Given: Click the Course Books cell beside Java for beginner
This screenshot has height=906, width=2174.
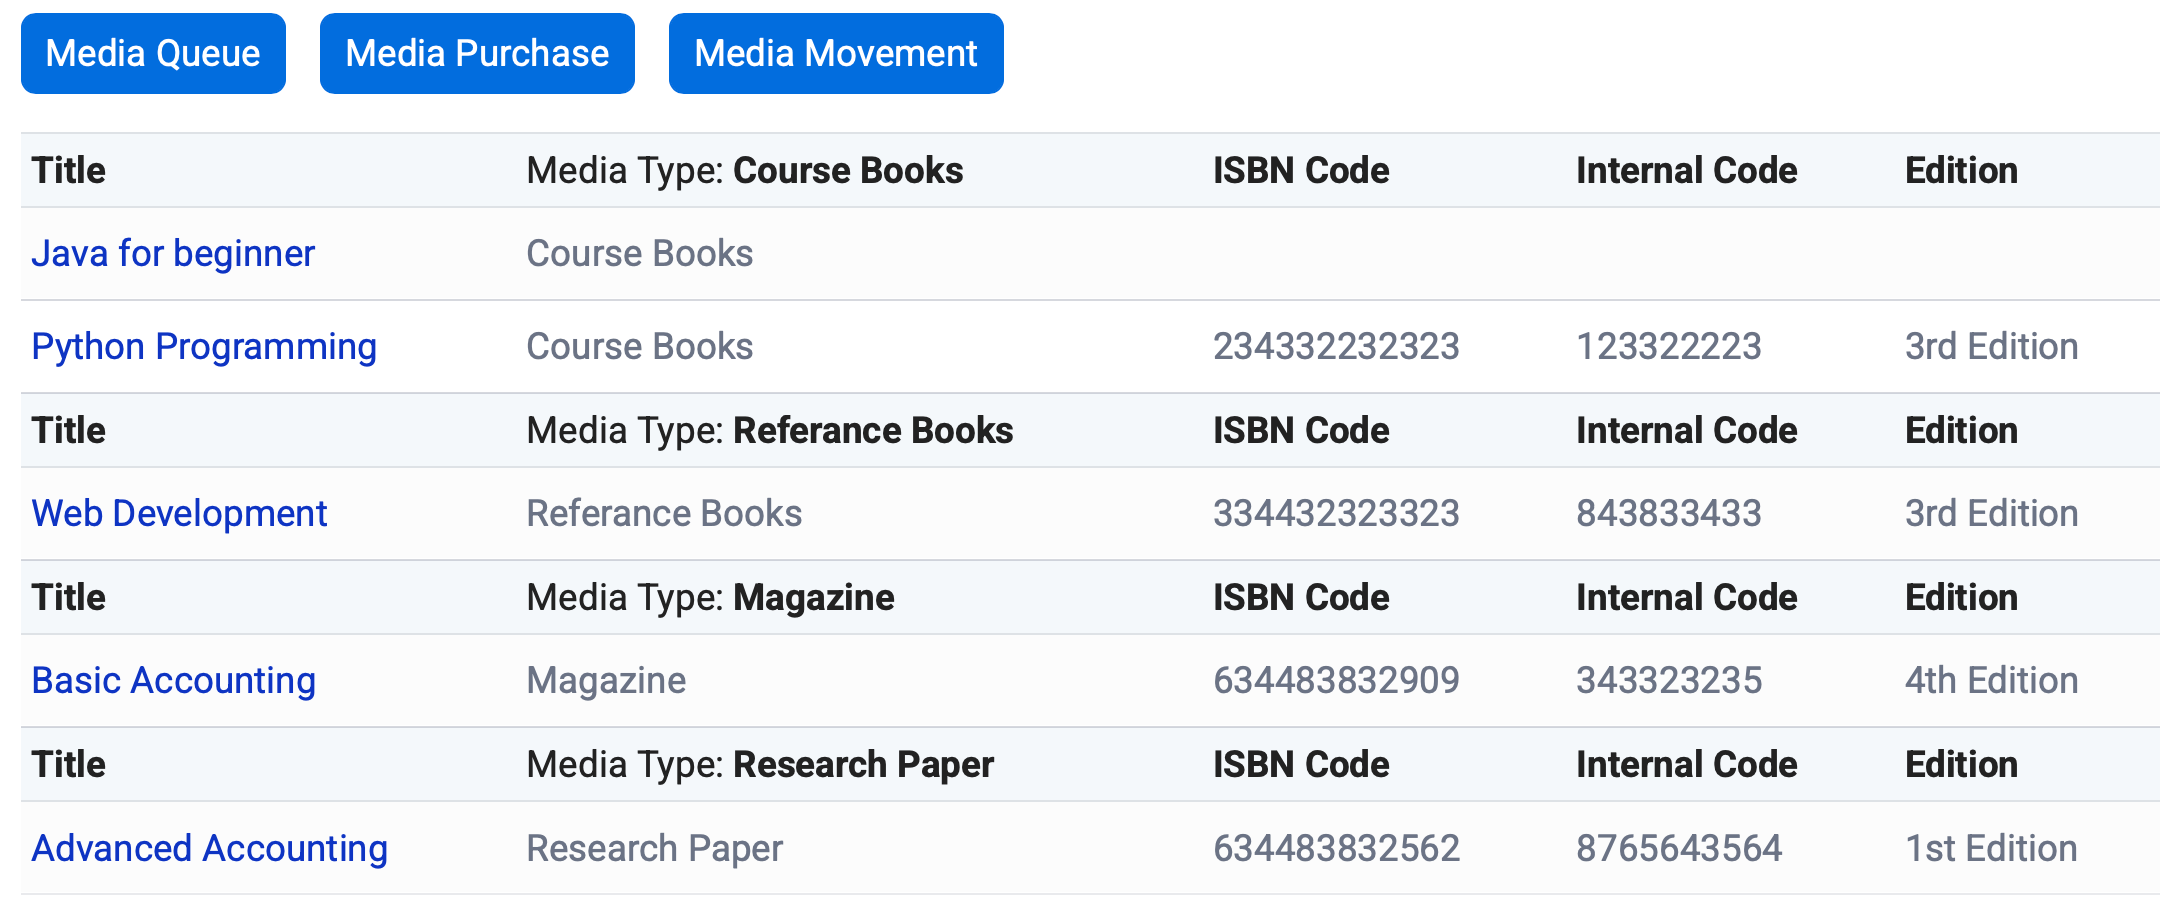Looking at the screenshot, I should [639, 254].
